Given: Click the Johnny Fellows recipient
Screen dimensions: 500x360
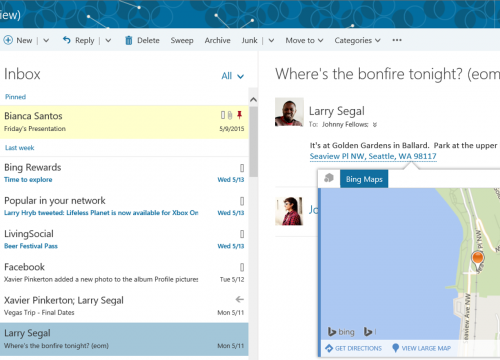Looking at the screenshot, I should [x=345, y=125].
